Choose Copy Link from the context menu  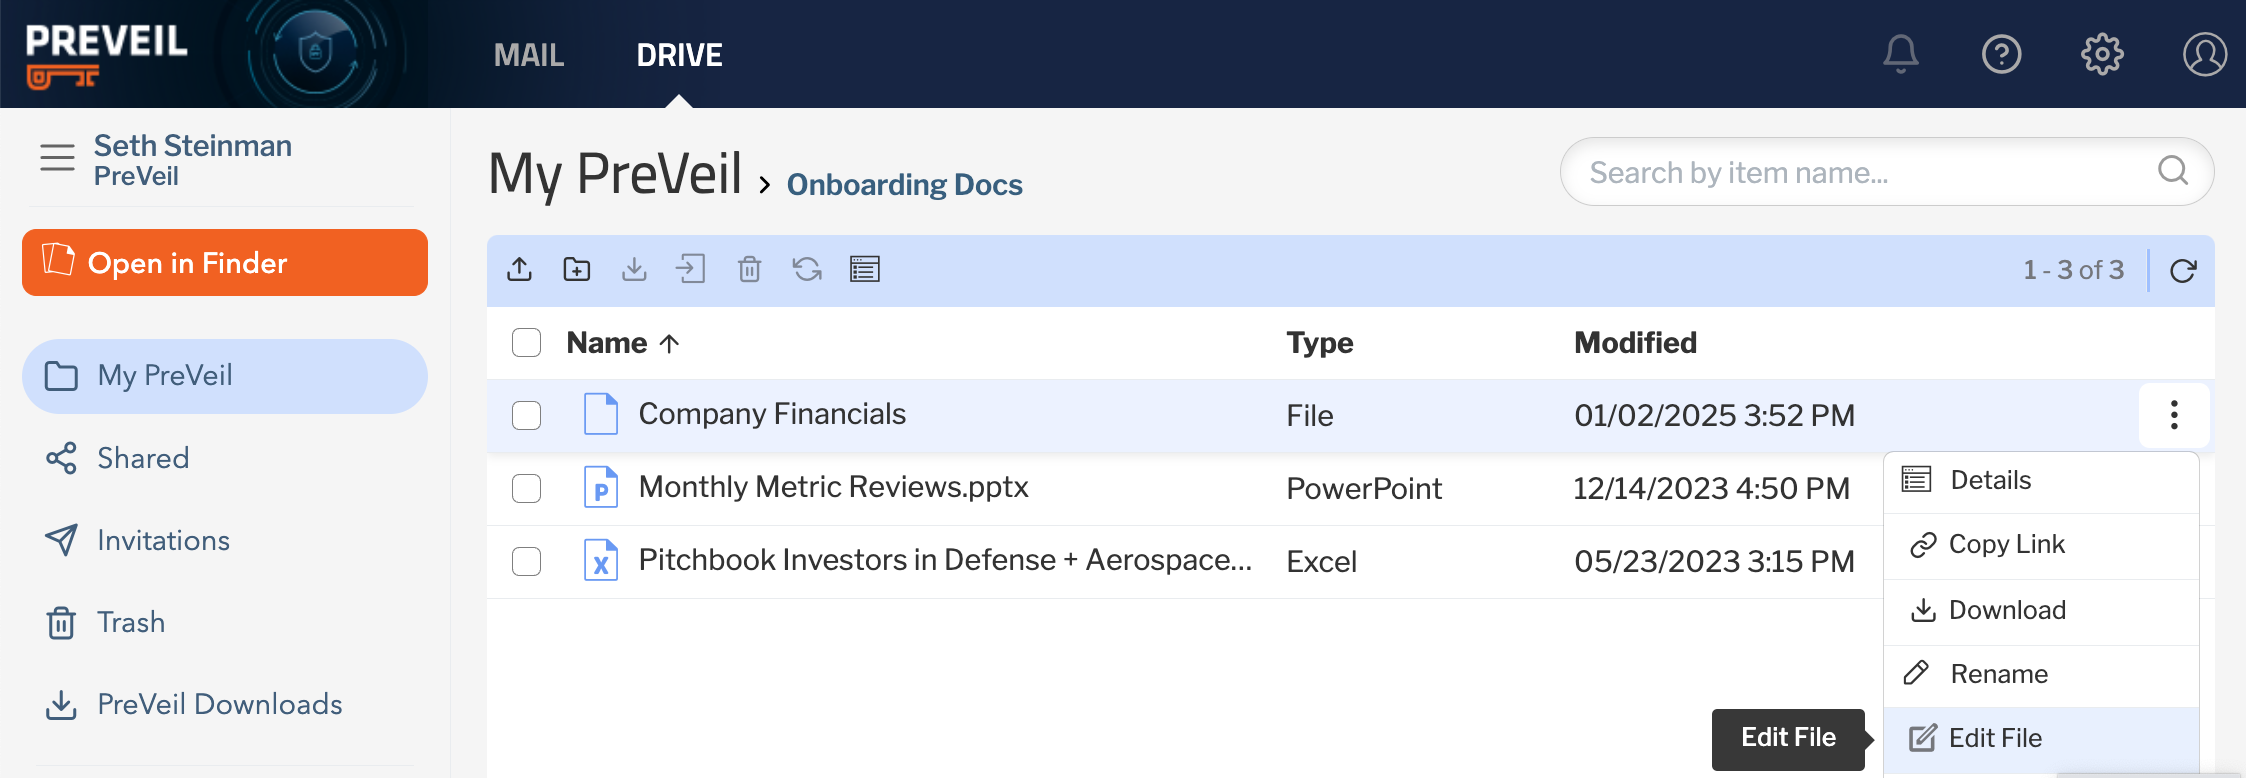click(2041, 545)
